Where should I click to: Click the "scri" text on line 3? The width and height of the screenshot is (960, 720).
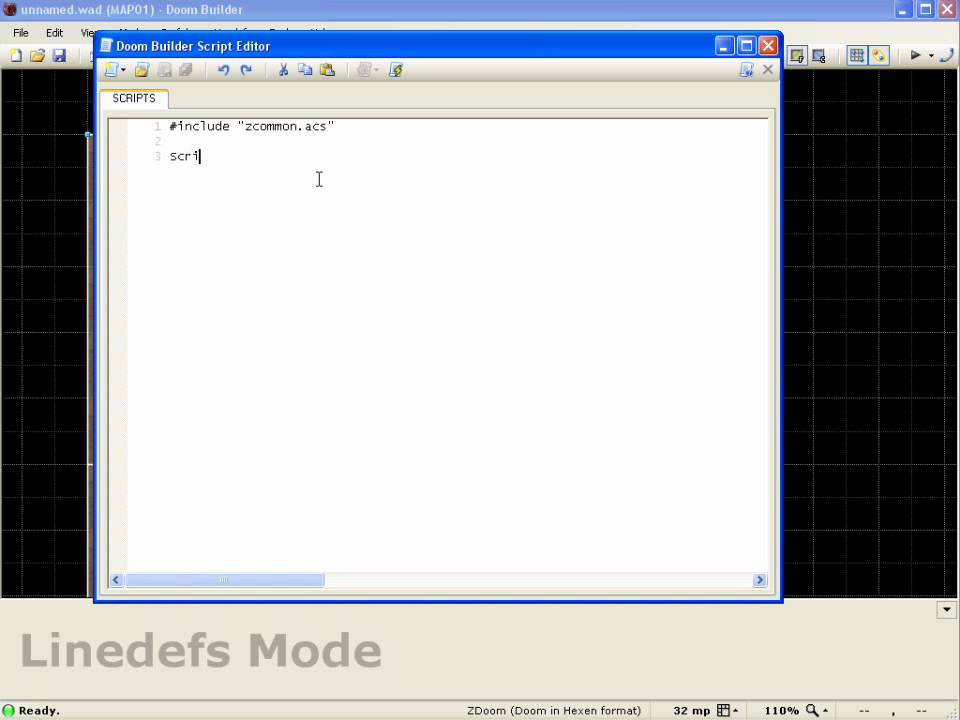[184, 156]
